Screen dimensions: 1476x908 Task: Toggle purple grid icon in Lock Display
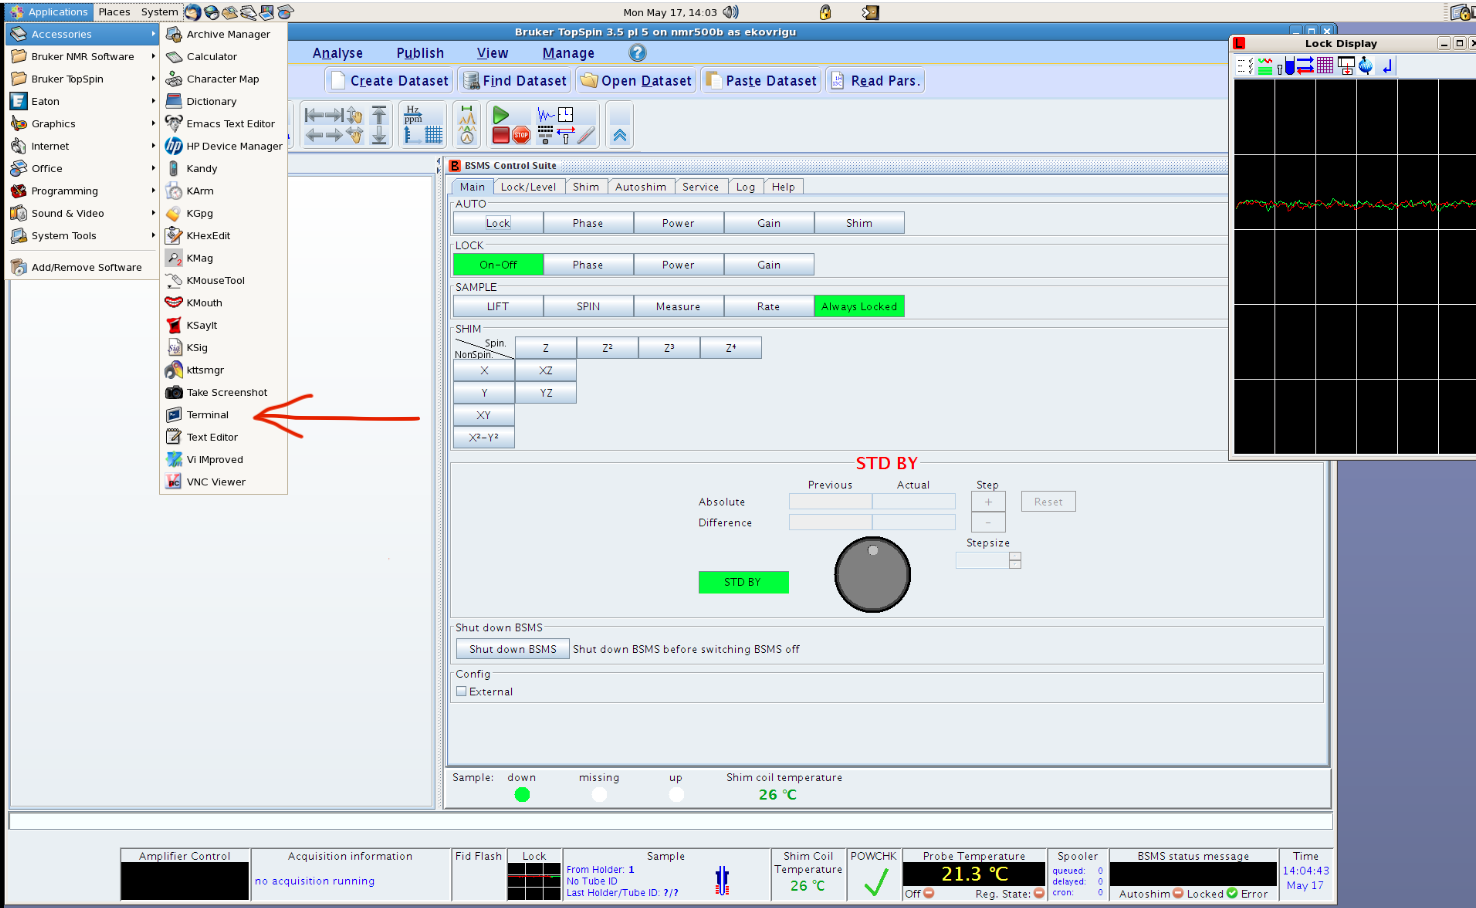[1325, 65]
